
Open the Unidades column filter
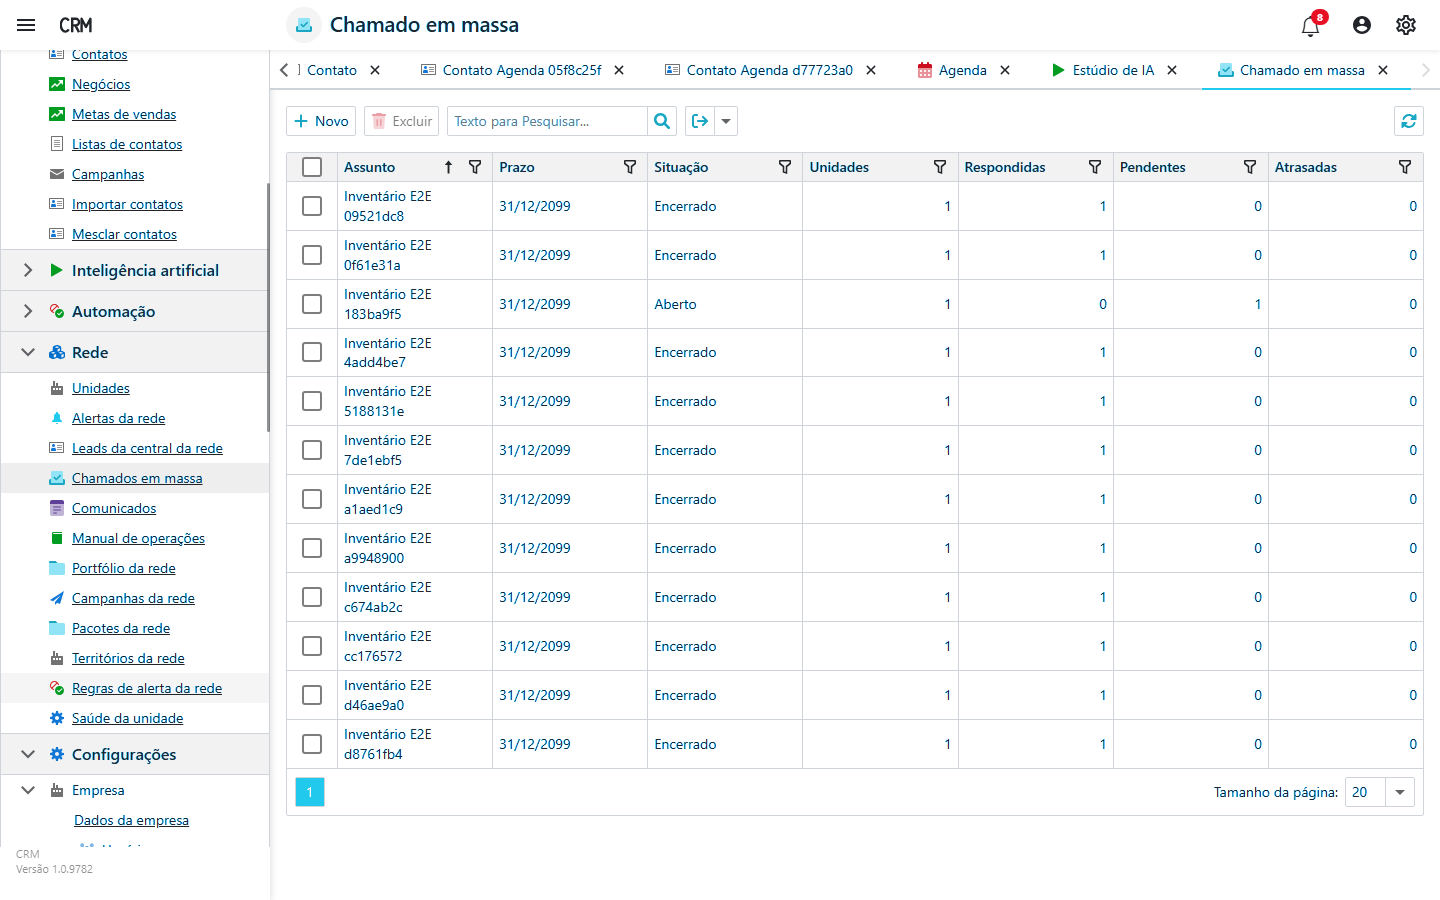click(x=940, y=167)
